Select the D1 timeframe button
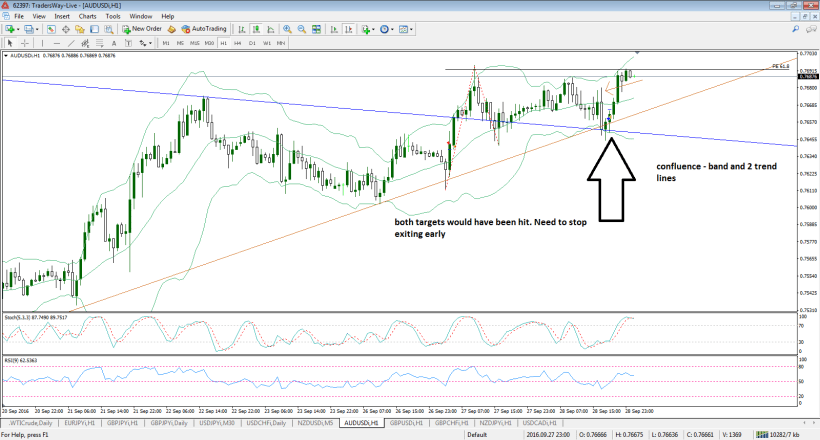This screenshot has height=440, width=820. (252, 43)
